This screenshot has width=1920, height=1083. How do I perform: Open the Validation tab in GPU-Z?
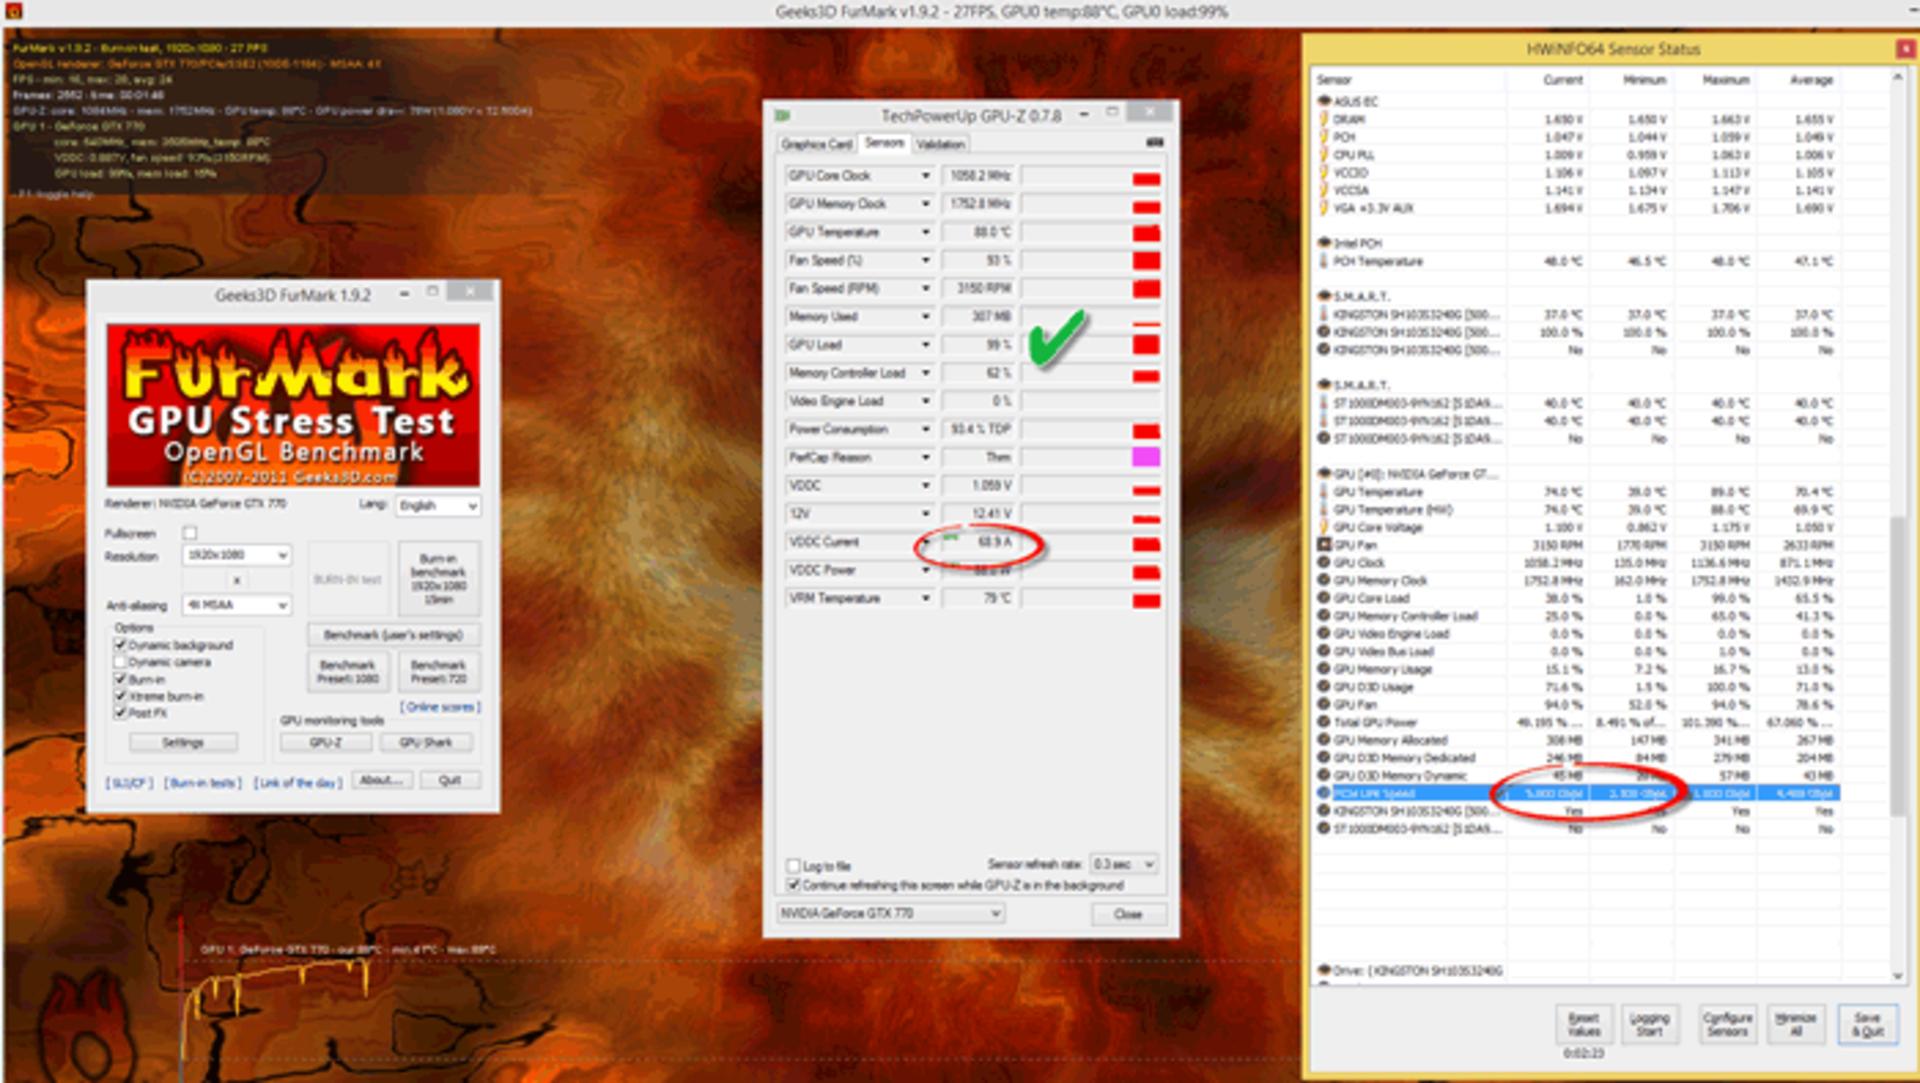[940, 144]
